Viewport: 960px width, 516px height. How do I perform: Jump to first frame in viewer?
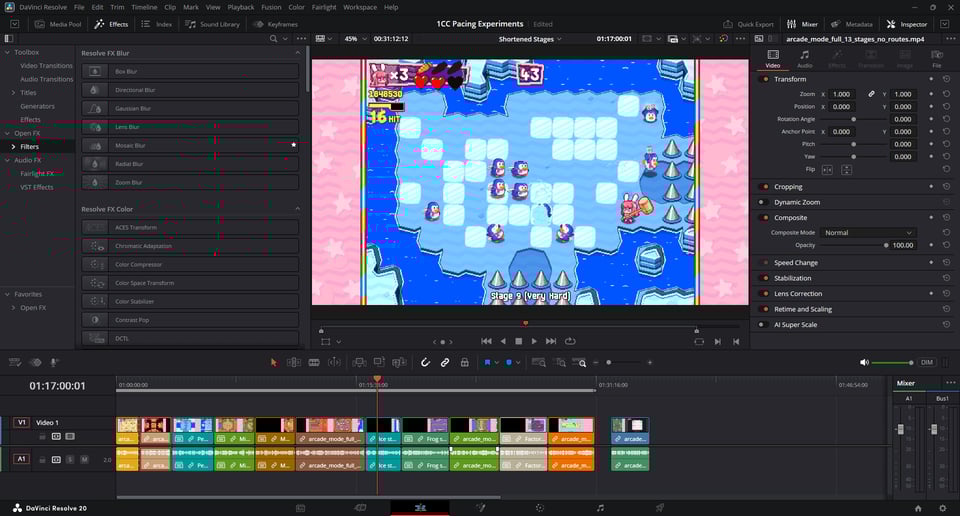(486, 341)
